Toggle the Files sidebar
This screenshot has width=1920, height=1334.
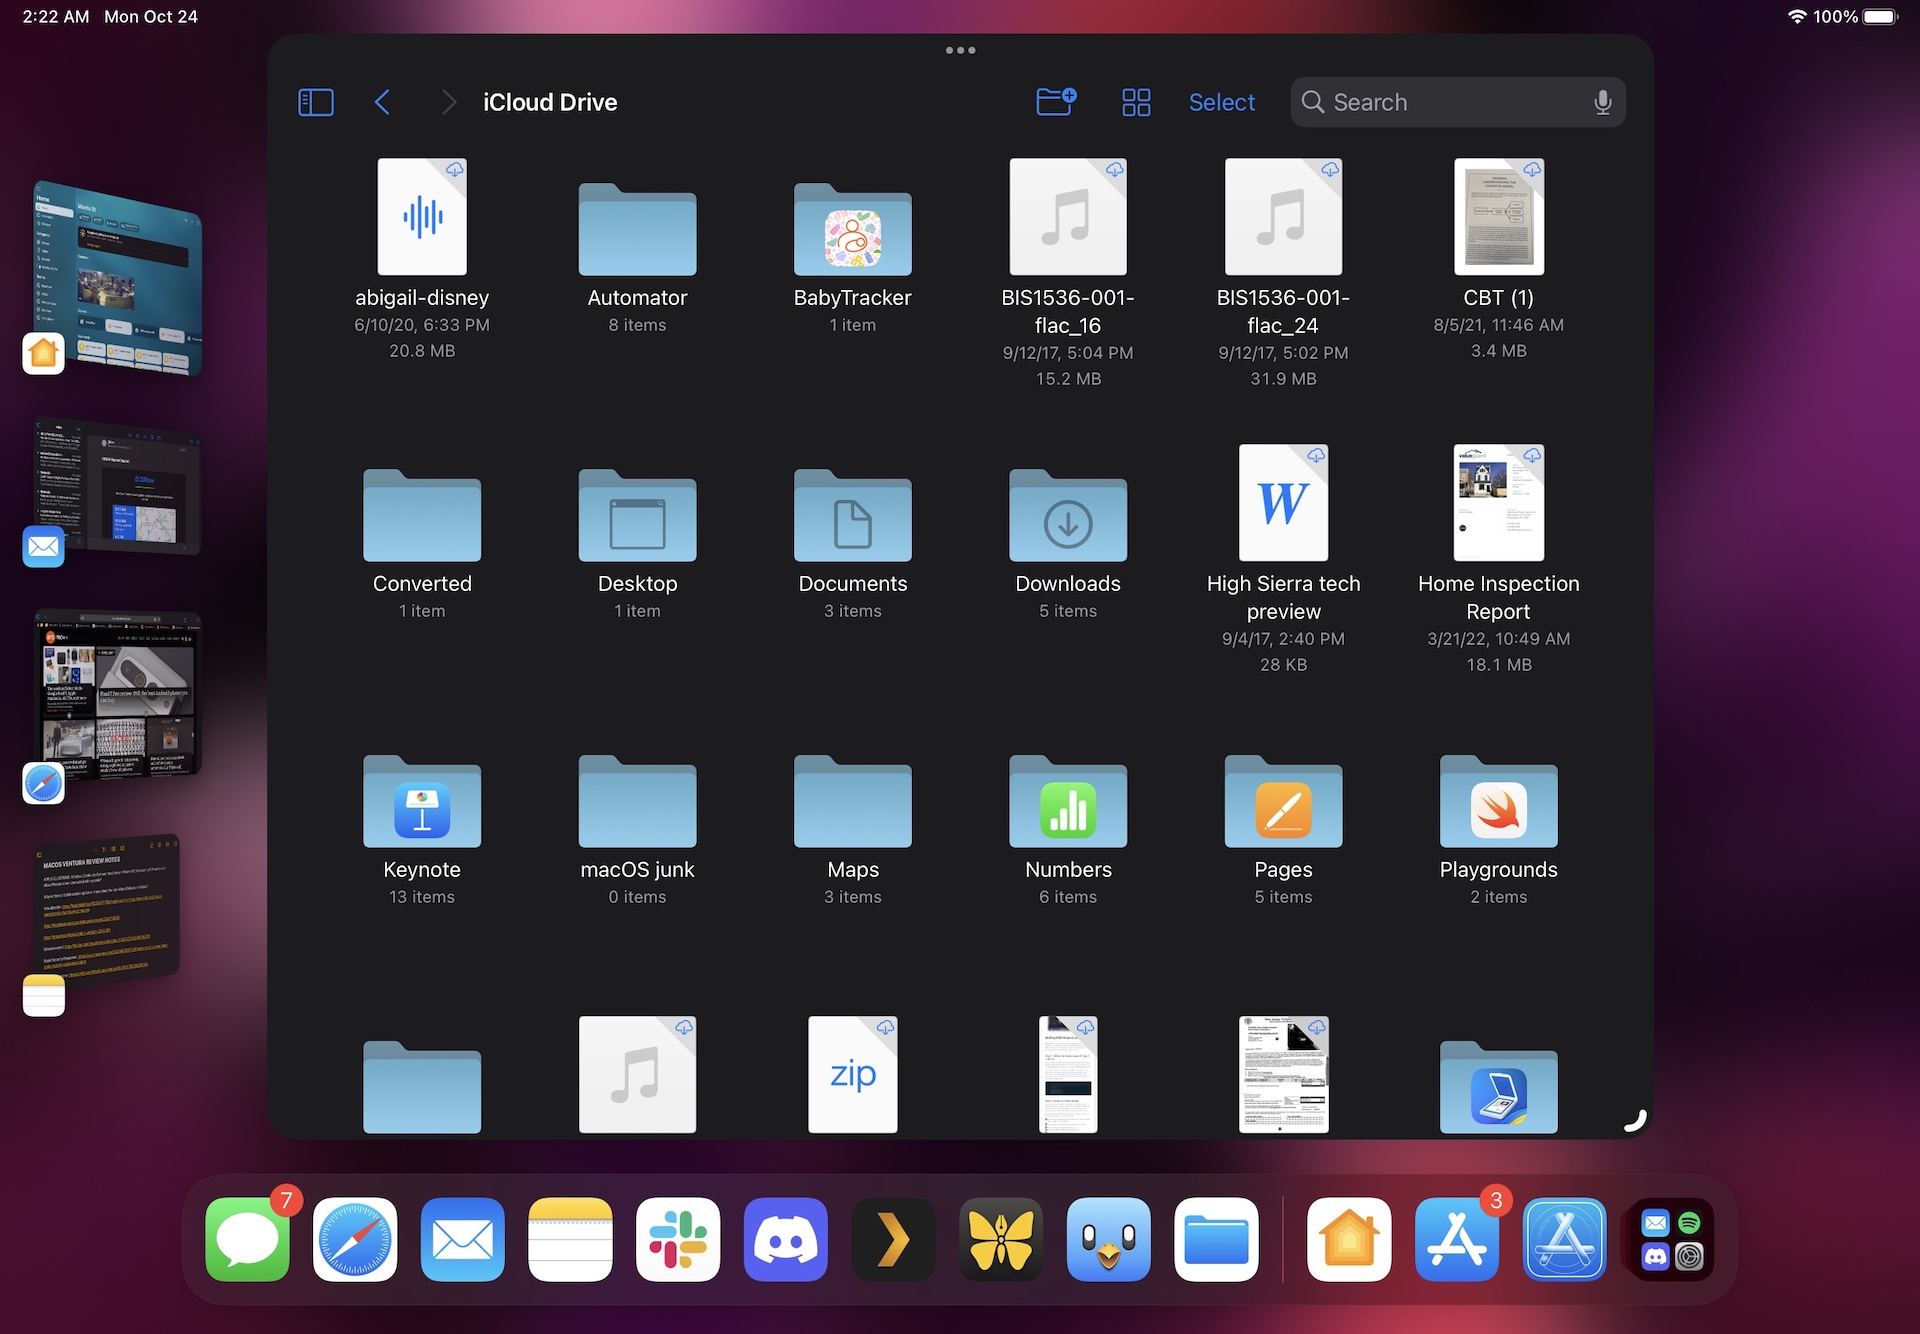(x=316, y=101)
